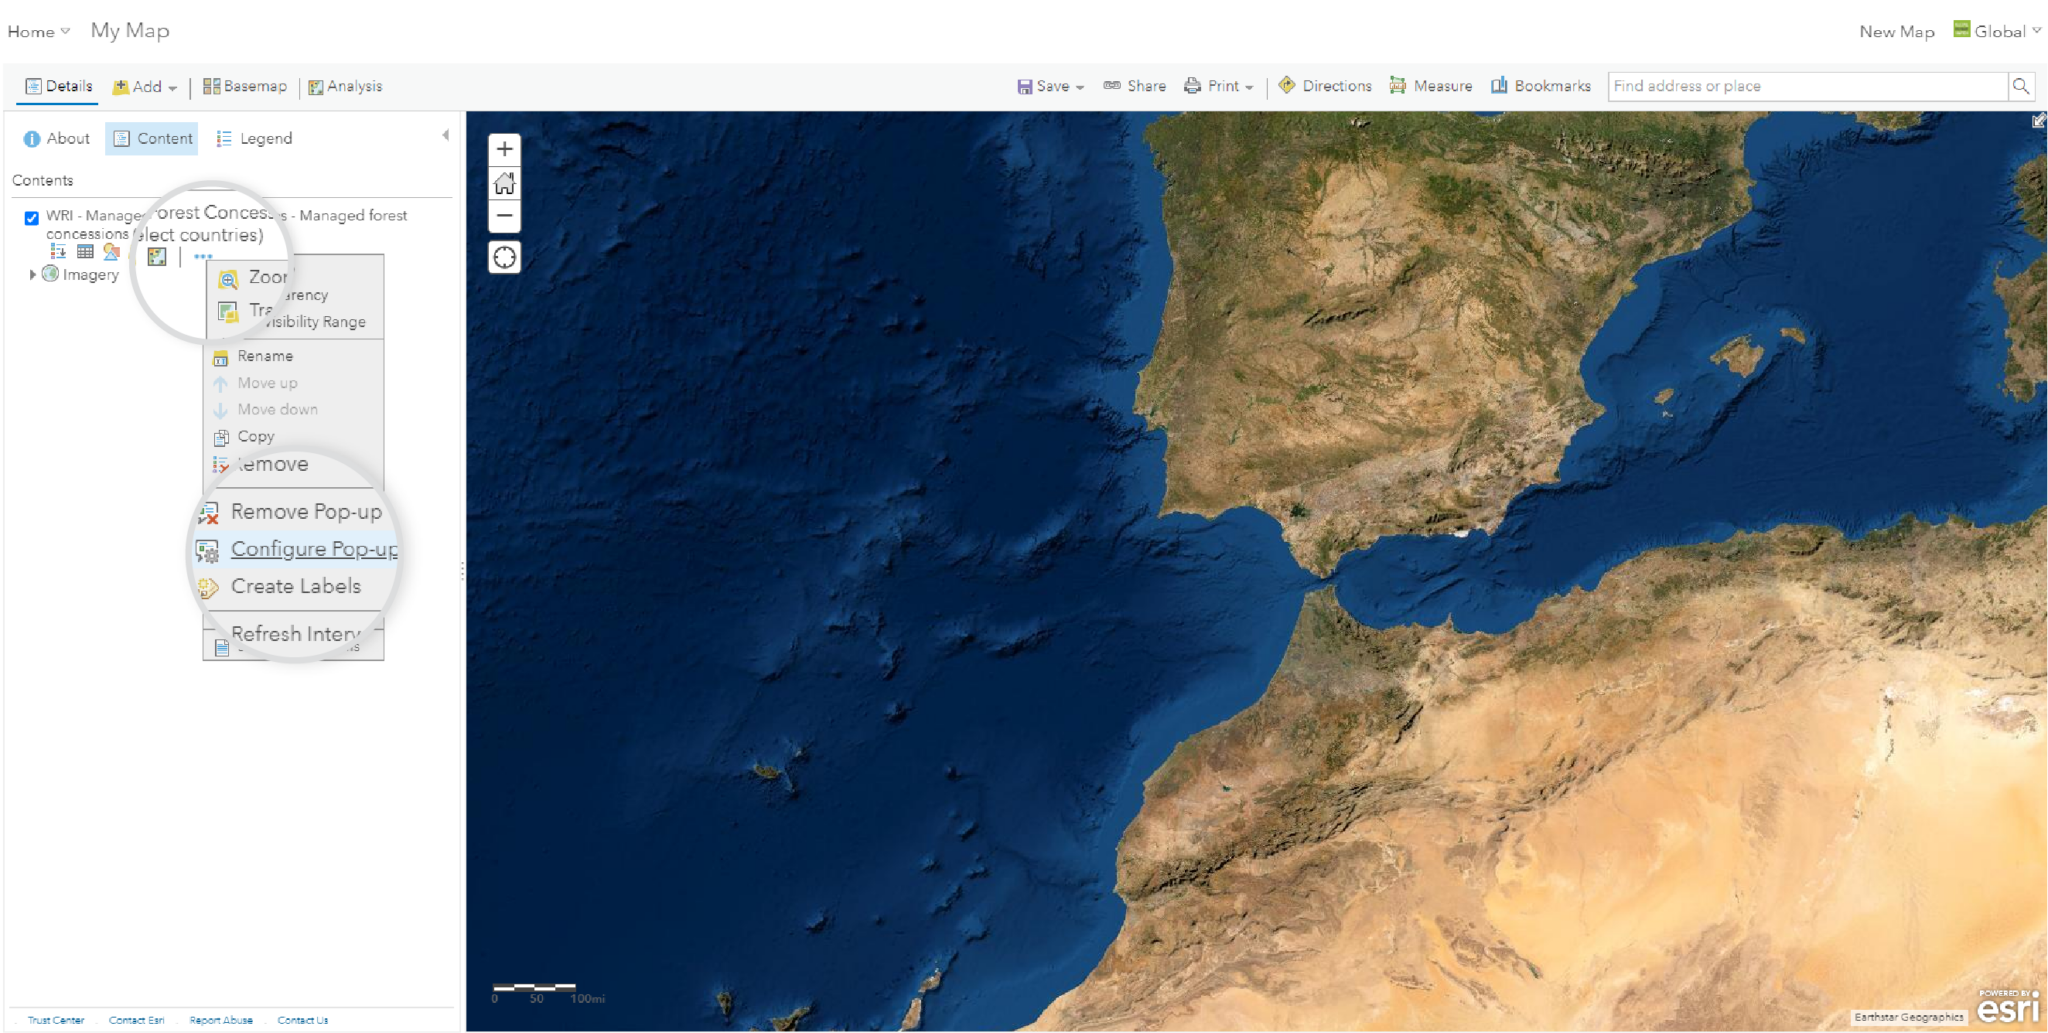The height and width of the screenshot is (1033, 2048).
Task: Click the esri logo on the map
Action: pyautogui.click(x=2008, y=1008)
